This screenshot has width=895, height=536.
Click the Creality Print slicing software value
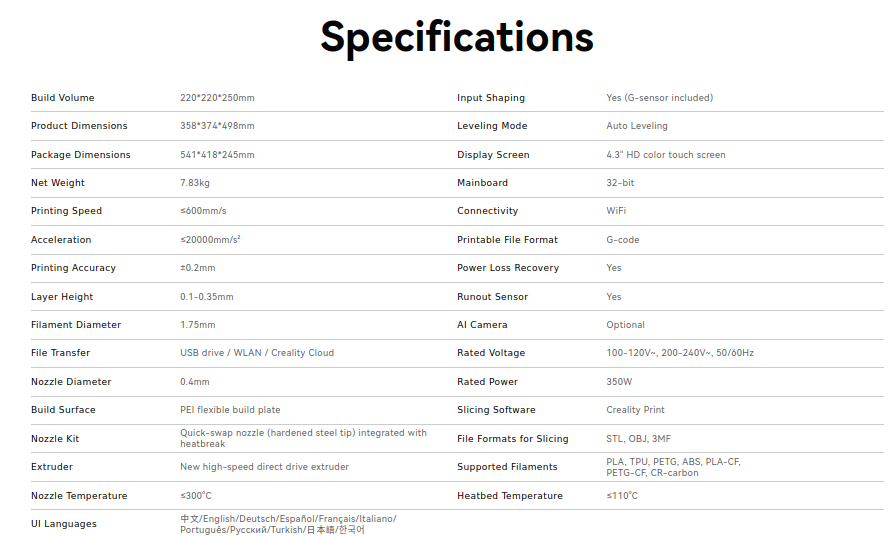click(635, 410)
